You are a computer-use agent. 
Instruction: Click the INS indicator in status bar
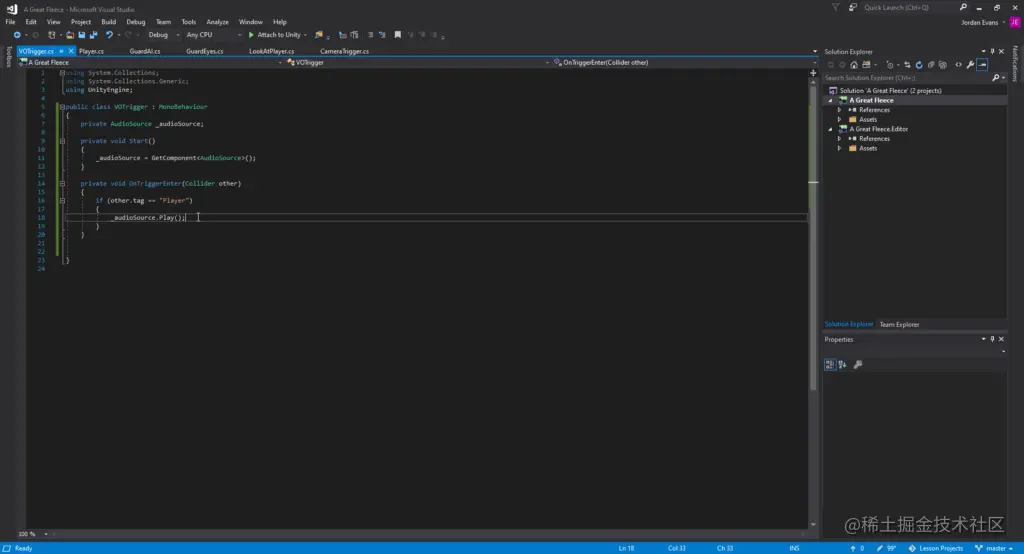point(794,548)
